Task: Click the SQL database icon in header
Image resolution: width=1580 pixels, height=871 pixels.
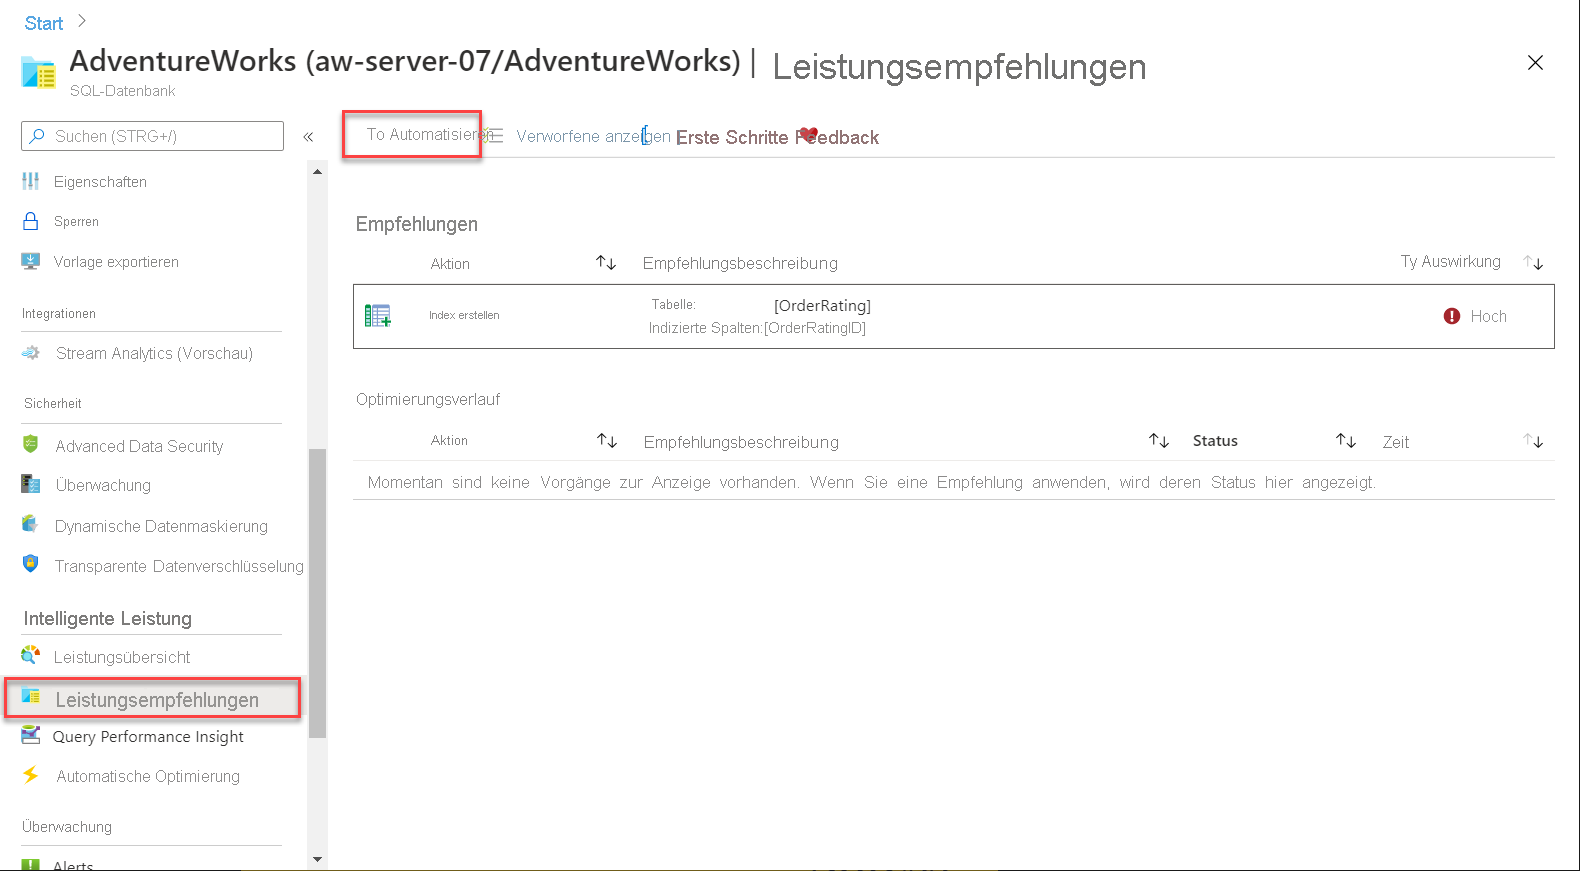Action: coord(38,73)
